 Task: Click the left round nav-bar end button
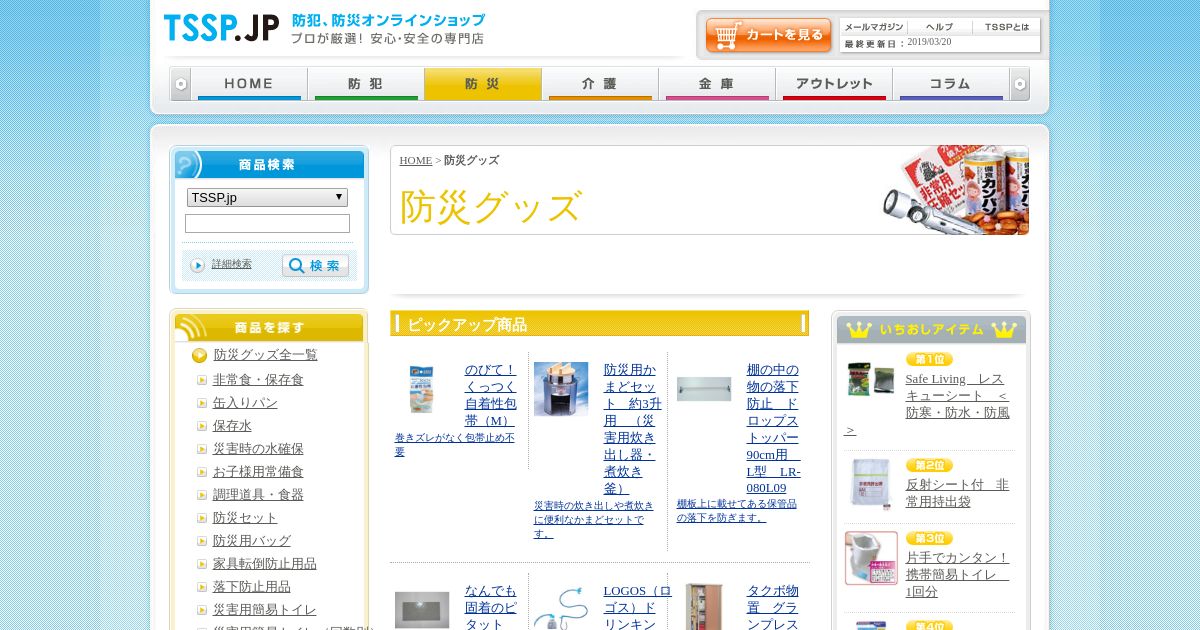pyautogui.click(x=181, y=84)
